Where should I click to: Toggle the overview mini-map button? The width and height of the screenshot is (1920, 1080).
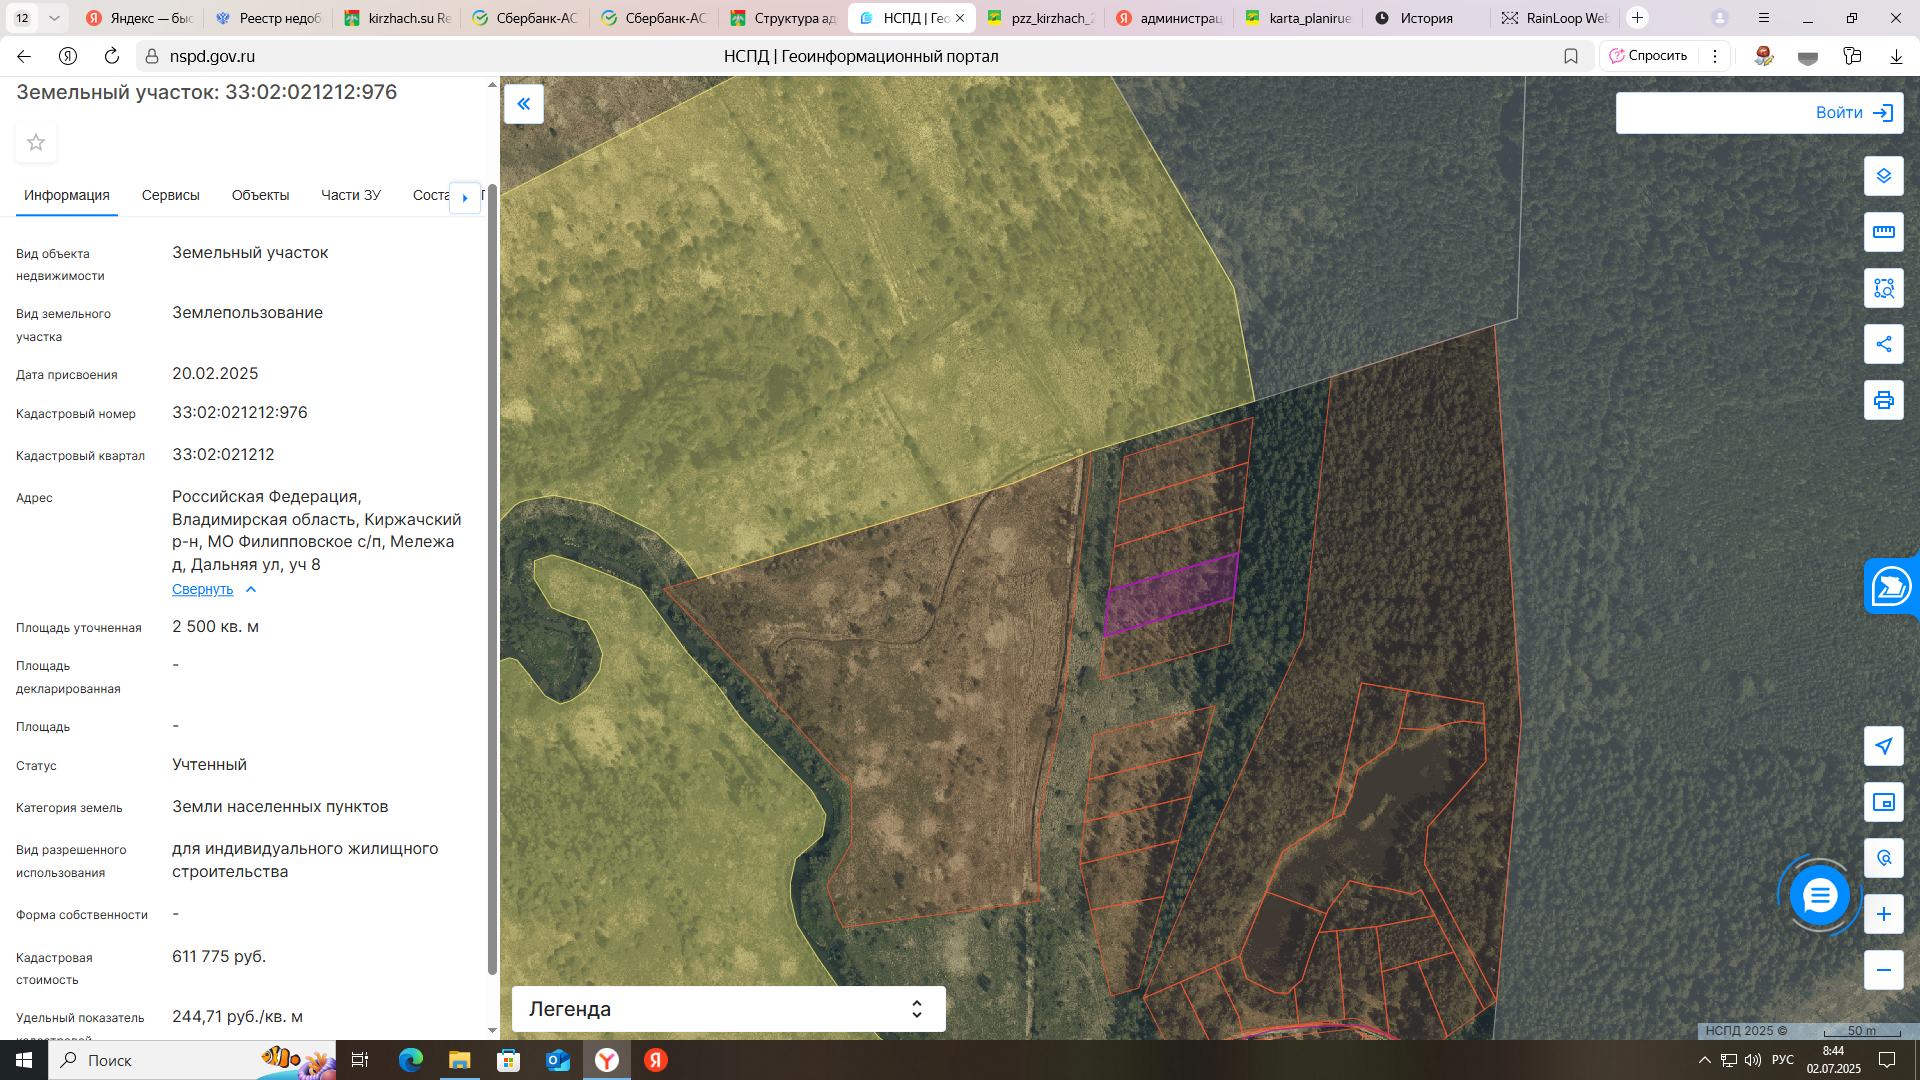coord(1883,802)
